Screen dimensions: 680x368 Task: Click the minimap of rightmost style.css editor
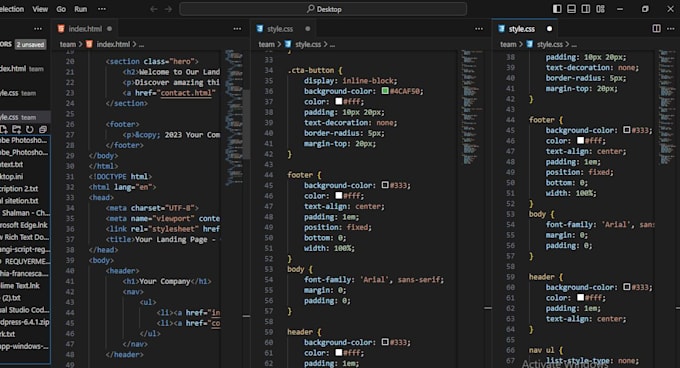pos(667,107)
